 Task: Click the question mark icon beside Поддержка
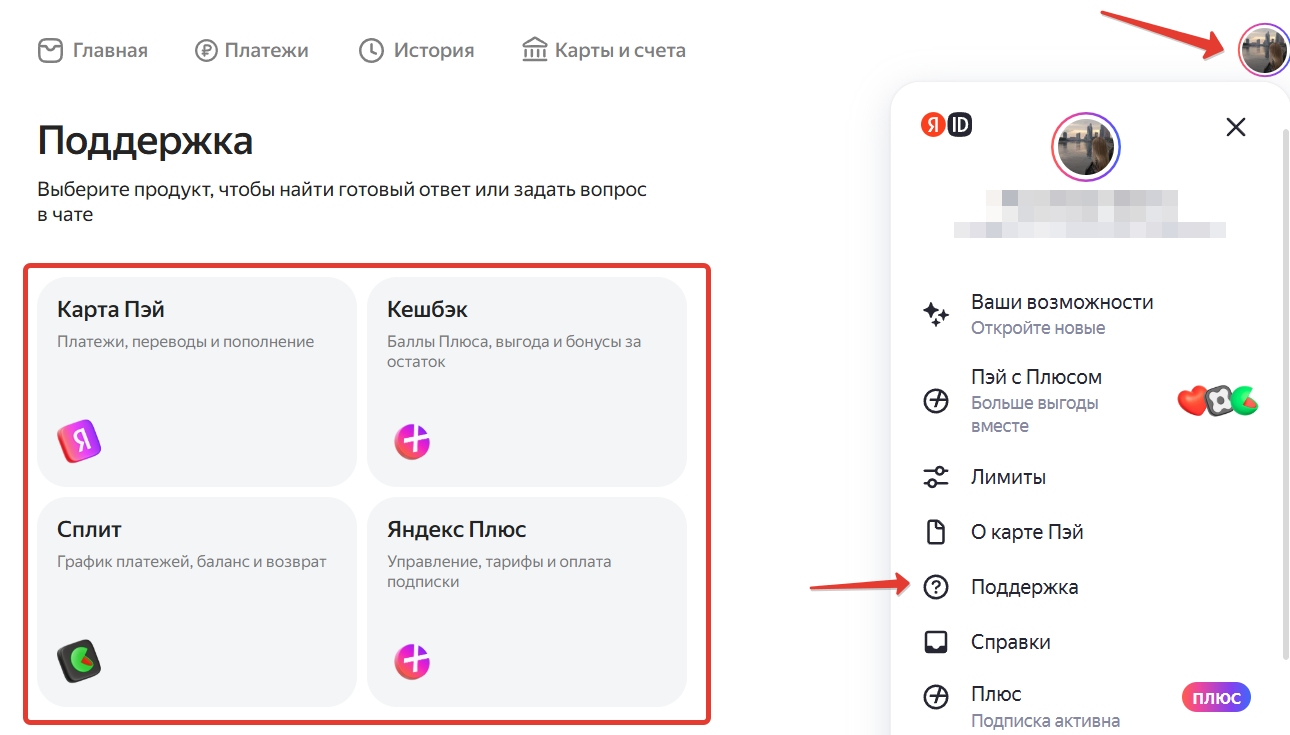[935, 587]
